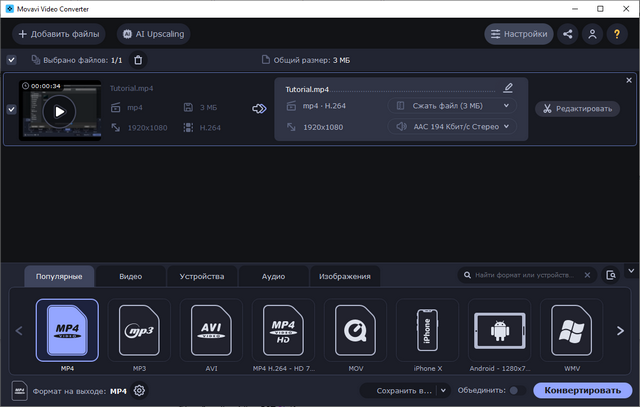The width and height of the screenshot is (640, 407).
Task: Click the MP4 output format file icon
Action: click(20, 391)
